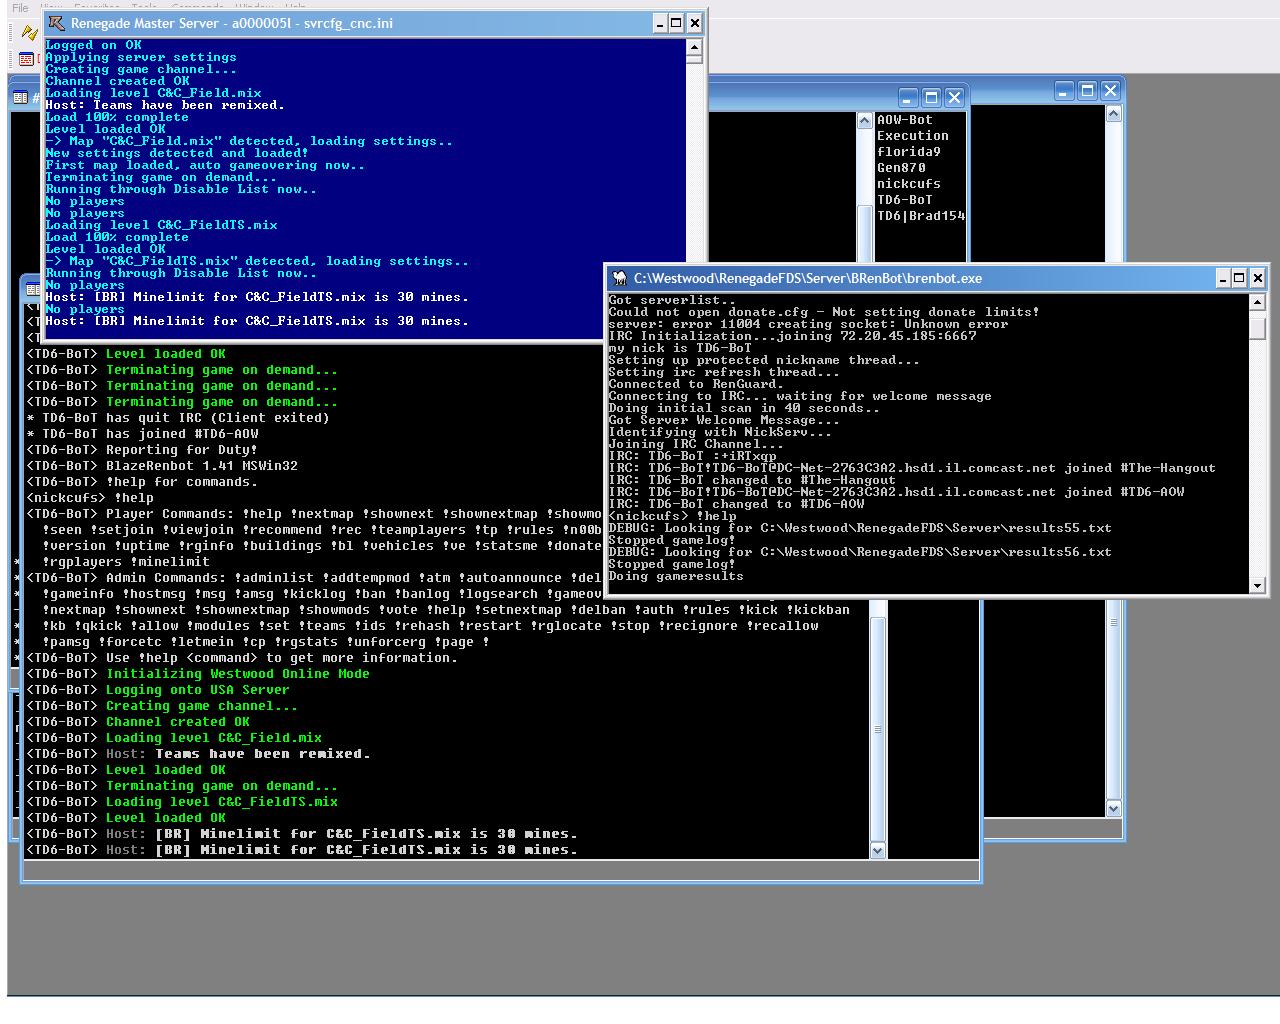Click the chat message input field
This screenshot has width=1280, height=1024.
(500, 871)
